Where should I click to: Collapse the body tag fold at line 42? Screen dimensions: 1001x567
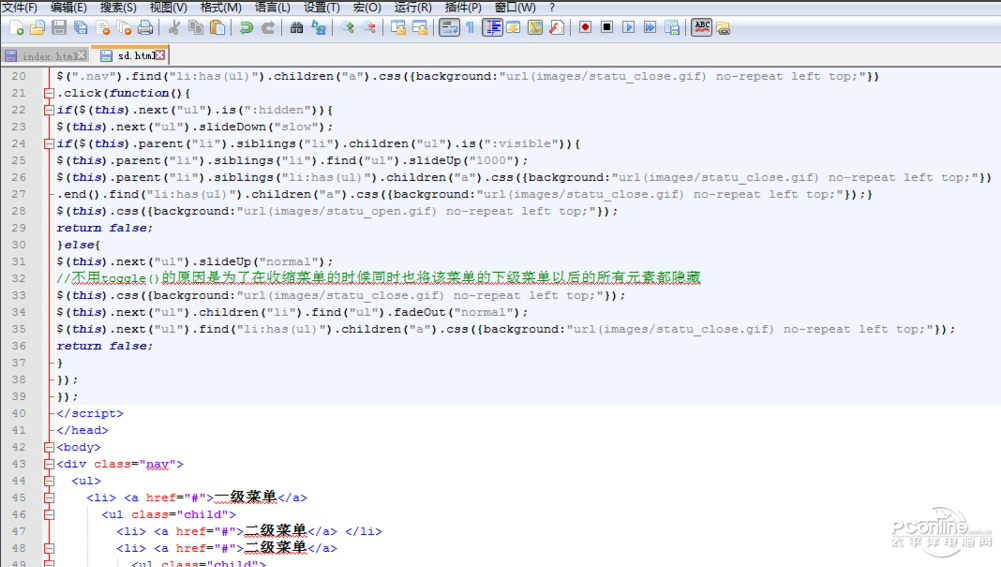click(49, 447)
